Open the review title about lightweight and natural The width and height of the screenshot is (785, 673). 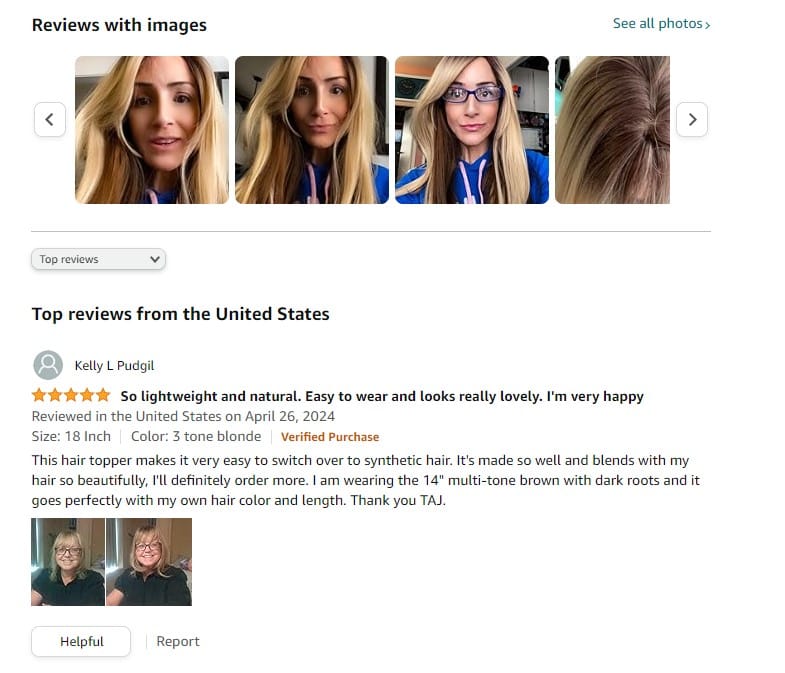pyautogui.click(x=382, y=396)
